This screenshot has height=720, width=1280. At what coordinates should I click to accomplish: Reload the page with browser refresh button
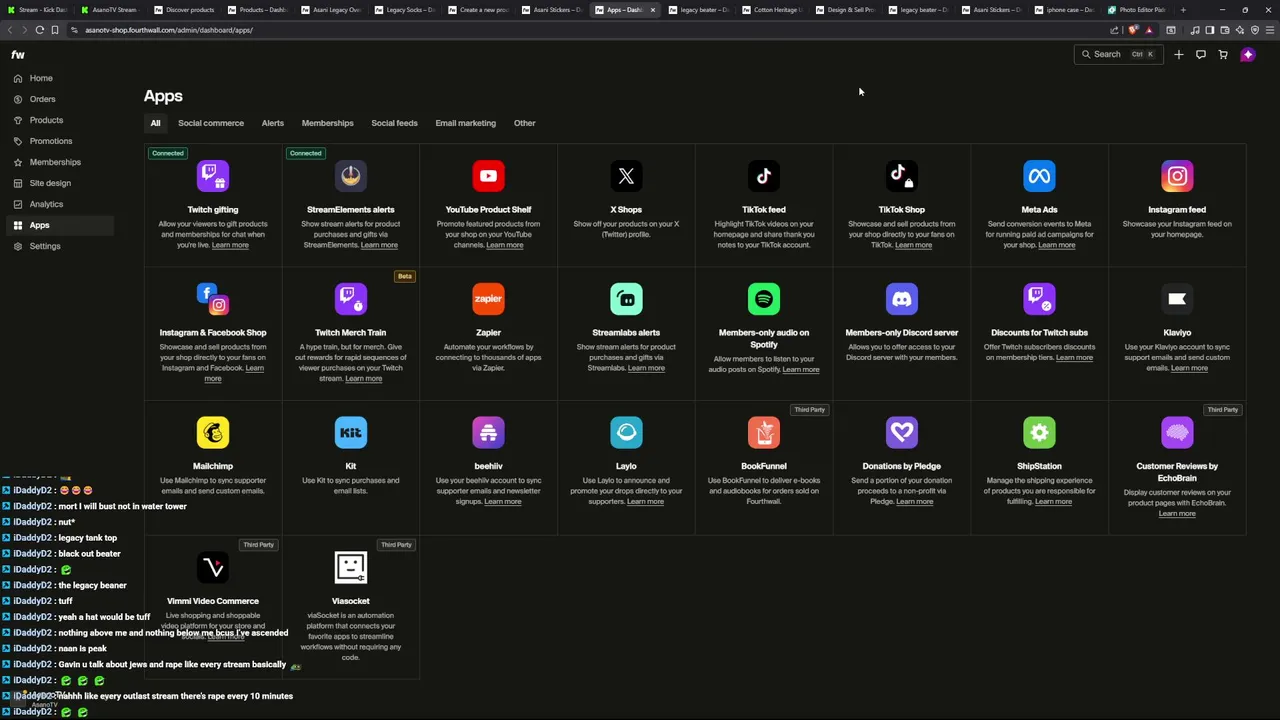tap(40, 30)
